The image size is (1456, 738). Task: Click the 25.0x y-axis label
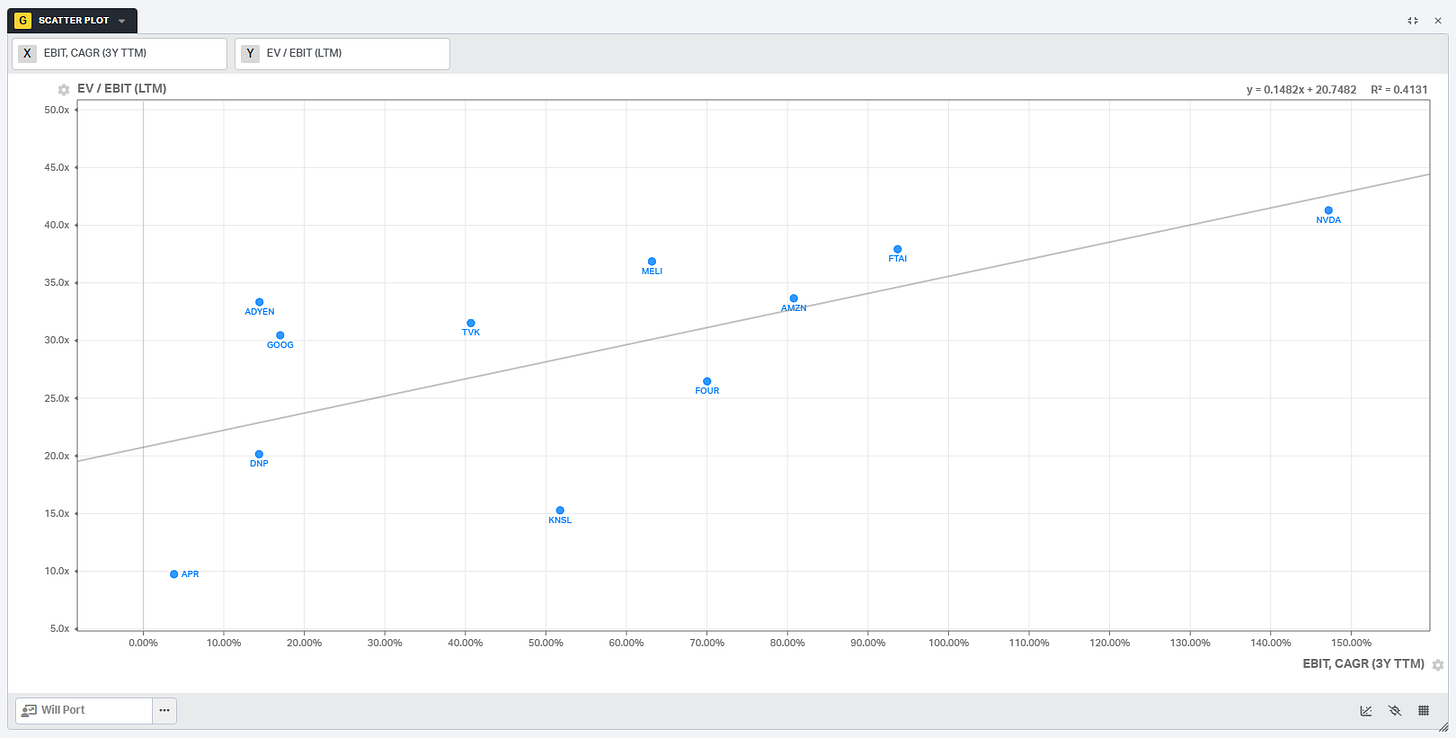(x=56, y=398)
